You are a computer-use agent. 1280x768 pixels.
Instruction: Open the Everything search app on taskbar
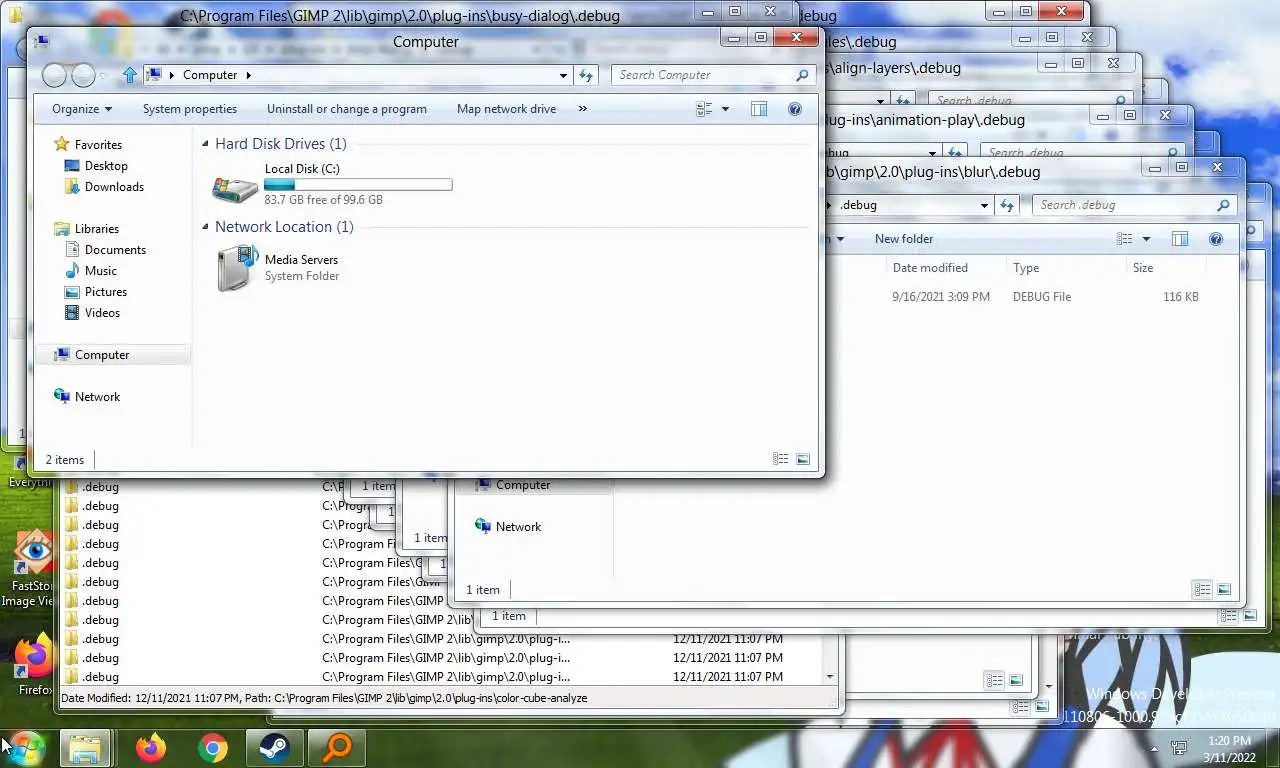336,748
